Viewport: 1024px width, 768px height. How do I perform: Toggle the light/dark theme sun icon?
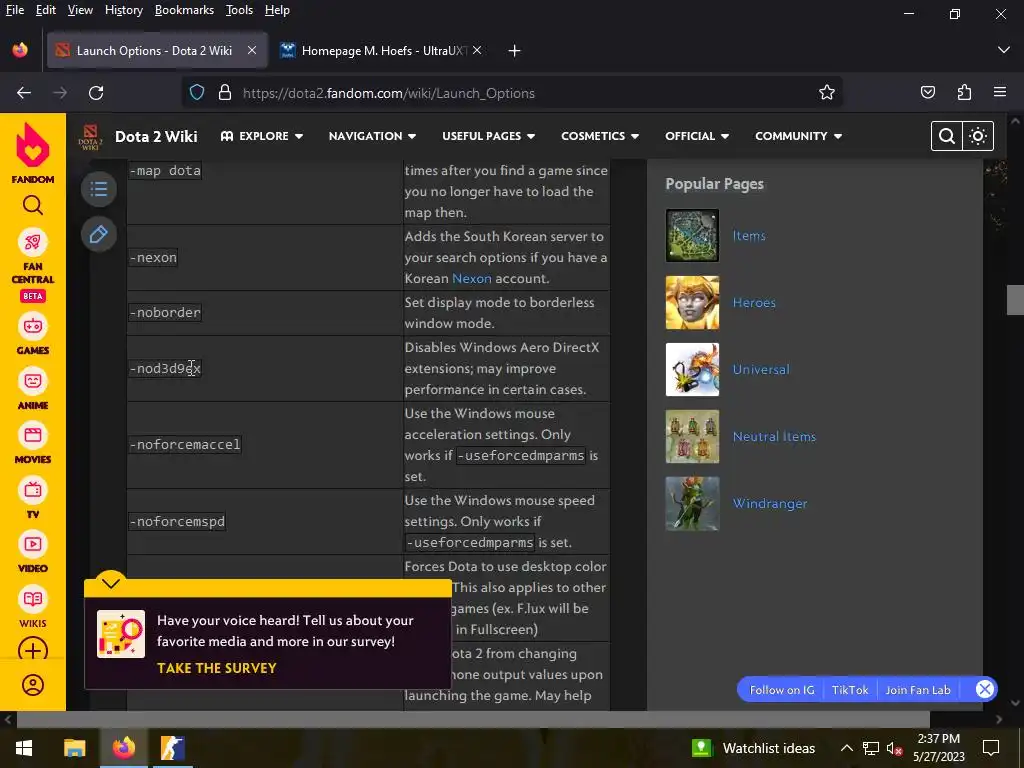(978, 136)
